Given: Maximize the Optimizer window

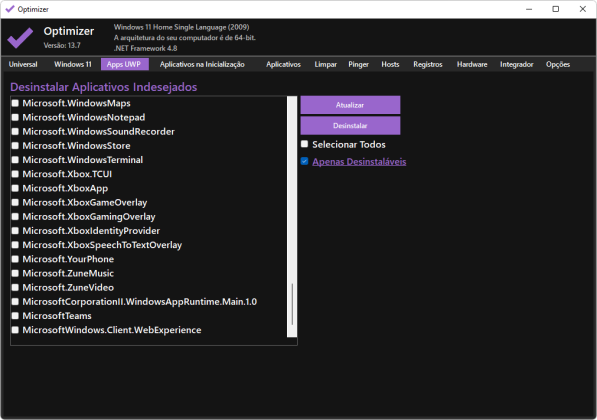Looking at the screenshot, I should (x=555, y=9).
